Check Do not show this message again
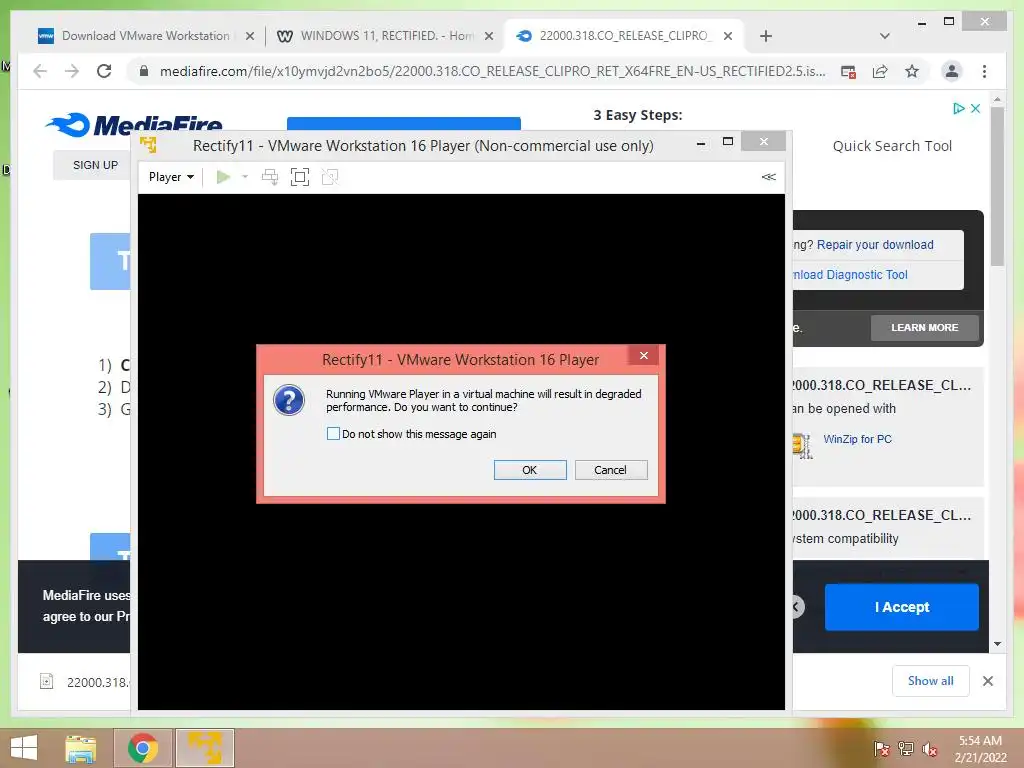The image size is (1024, 768). (333, 434)
